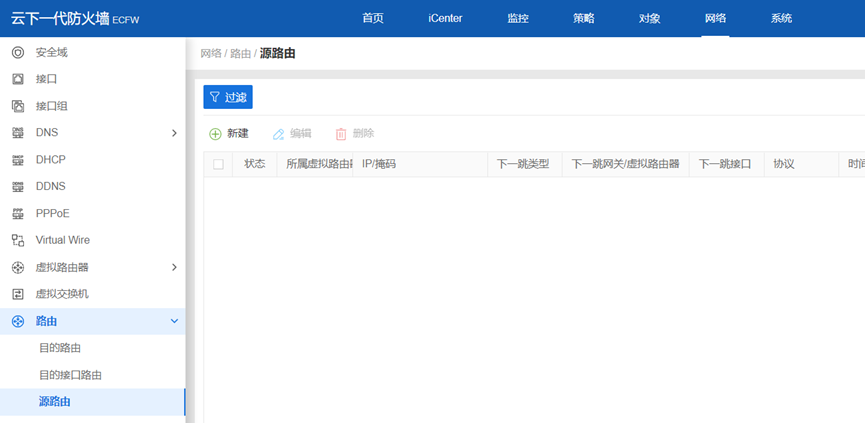Expand the 虚拟路由器 submenu arrow
This screenshot has width=865, height=423.
pyautogui.click(x=174, y=267)
